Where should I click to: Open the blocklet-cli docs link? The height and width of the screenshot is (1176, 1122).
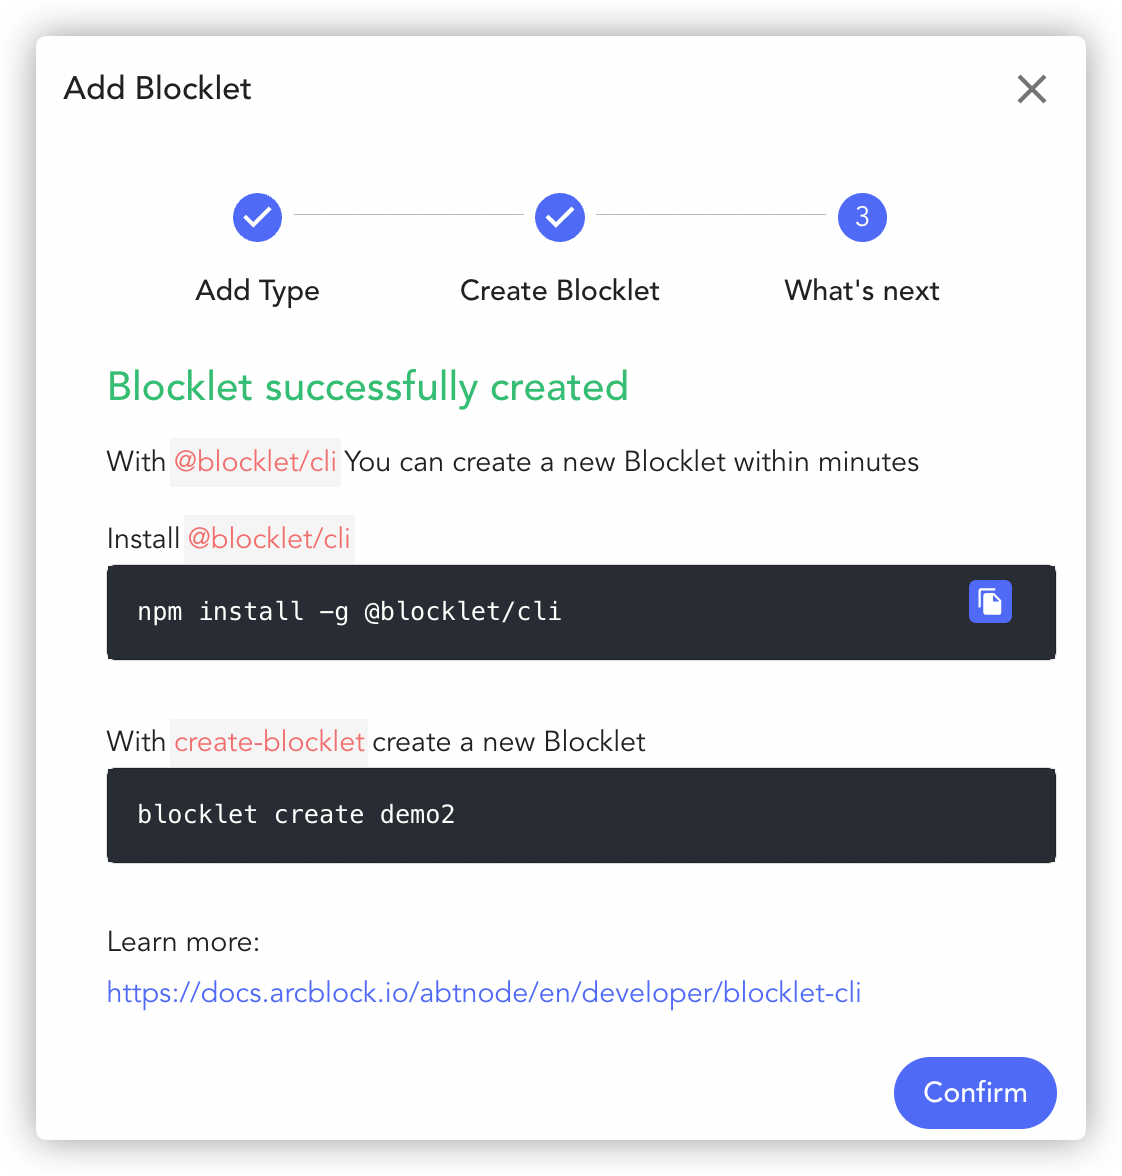click(484, 993)
